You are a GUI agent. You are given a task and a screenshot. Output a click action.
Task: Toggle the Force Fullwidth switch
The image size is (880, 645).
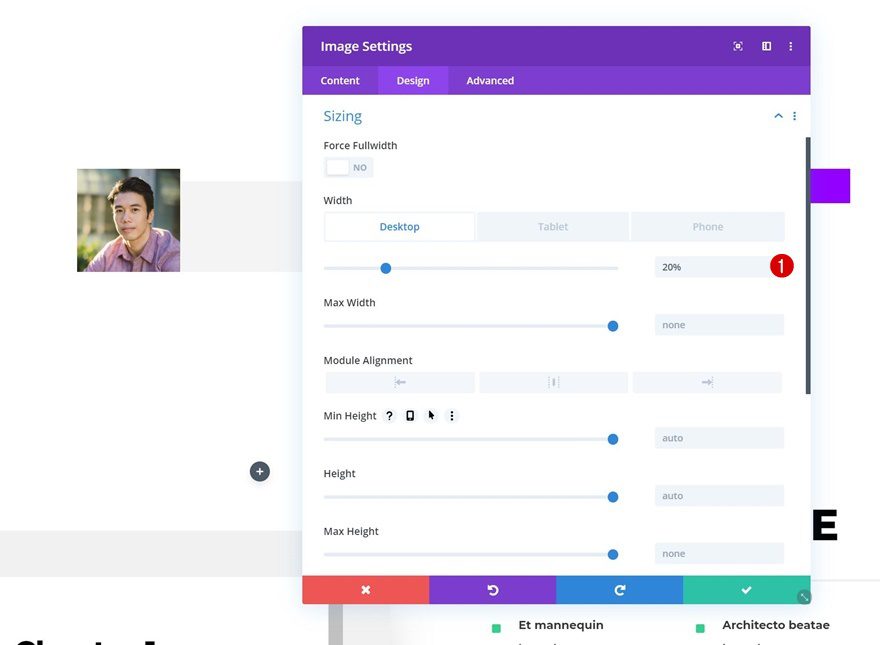point(348,167)
